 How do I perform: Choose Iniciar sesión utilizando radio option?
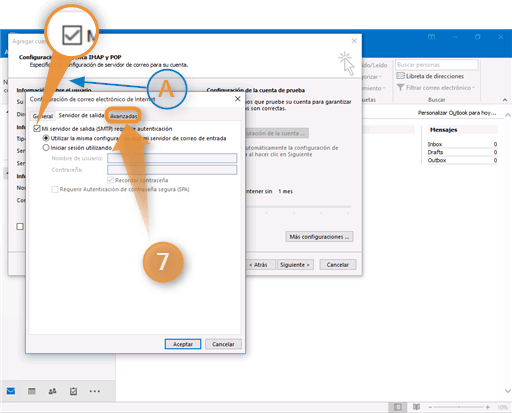click(46, 148)
